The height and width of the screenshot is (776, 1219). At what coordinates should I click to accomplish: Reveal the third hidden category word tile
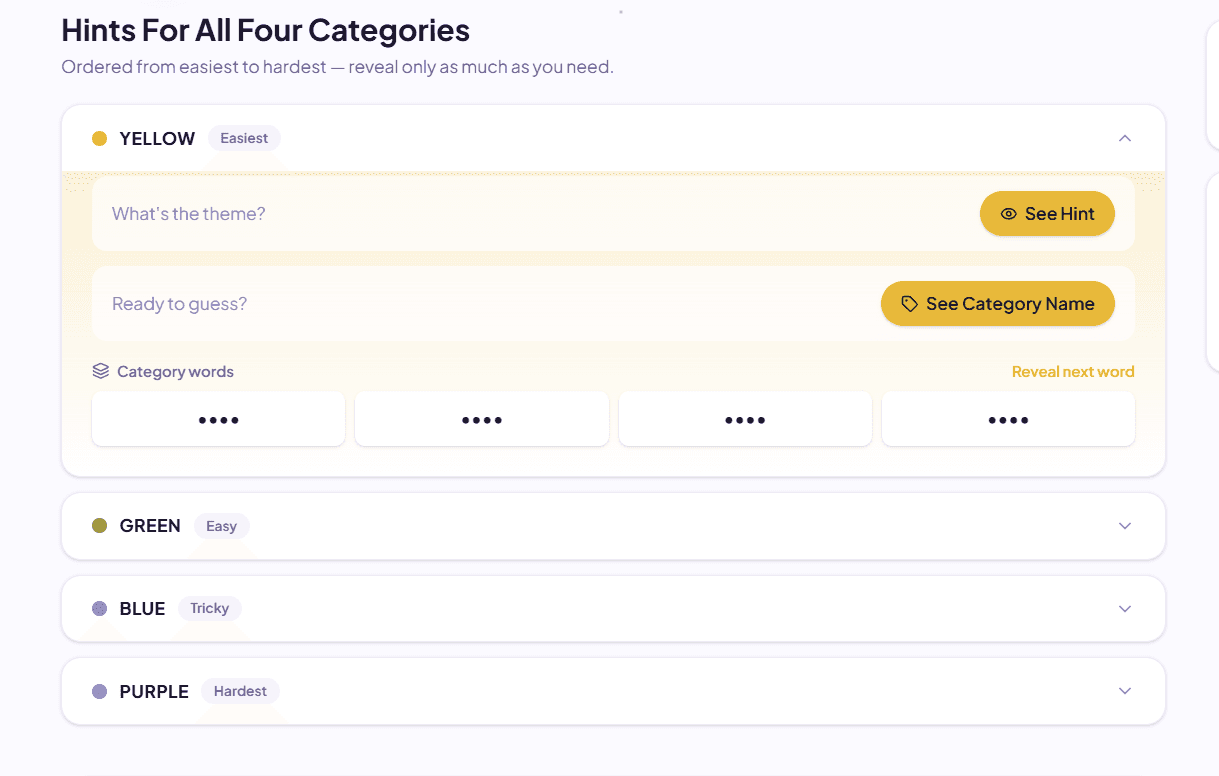pos(745,419)
